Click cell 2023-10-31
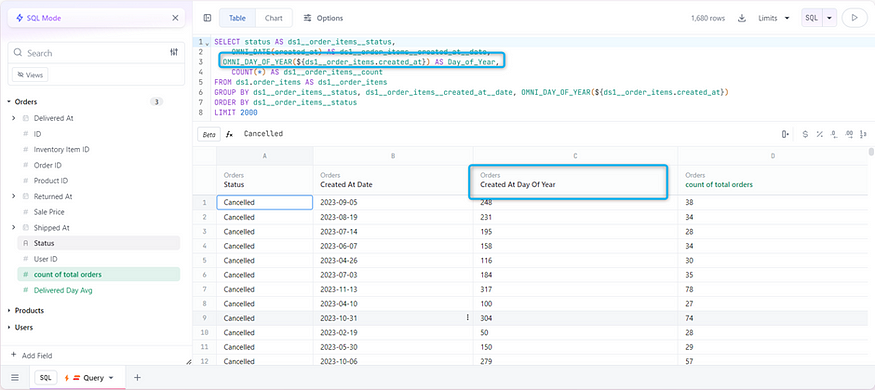The height and width of the screenshot is (390, 875). pos(393,318)
